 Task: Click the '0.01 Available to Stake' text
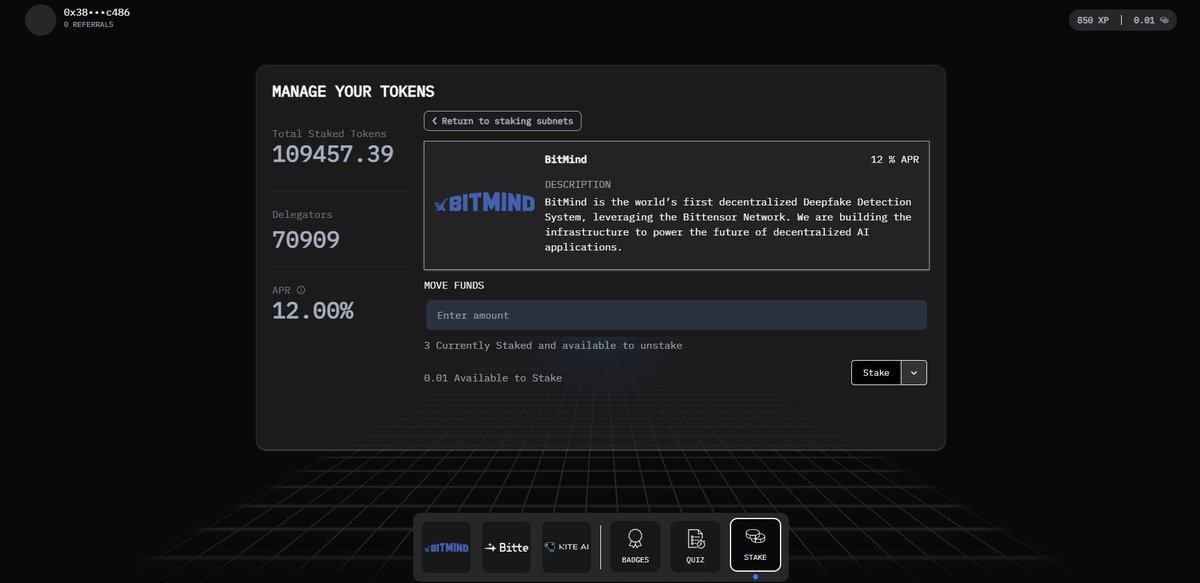(x=493, y=378)
